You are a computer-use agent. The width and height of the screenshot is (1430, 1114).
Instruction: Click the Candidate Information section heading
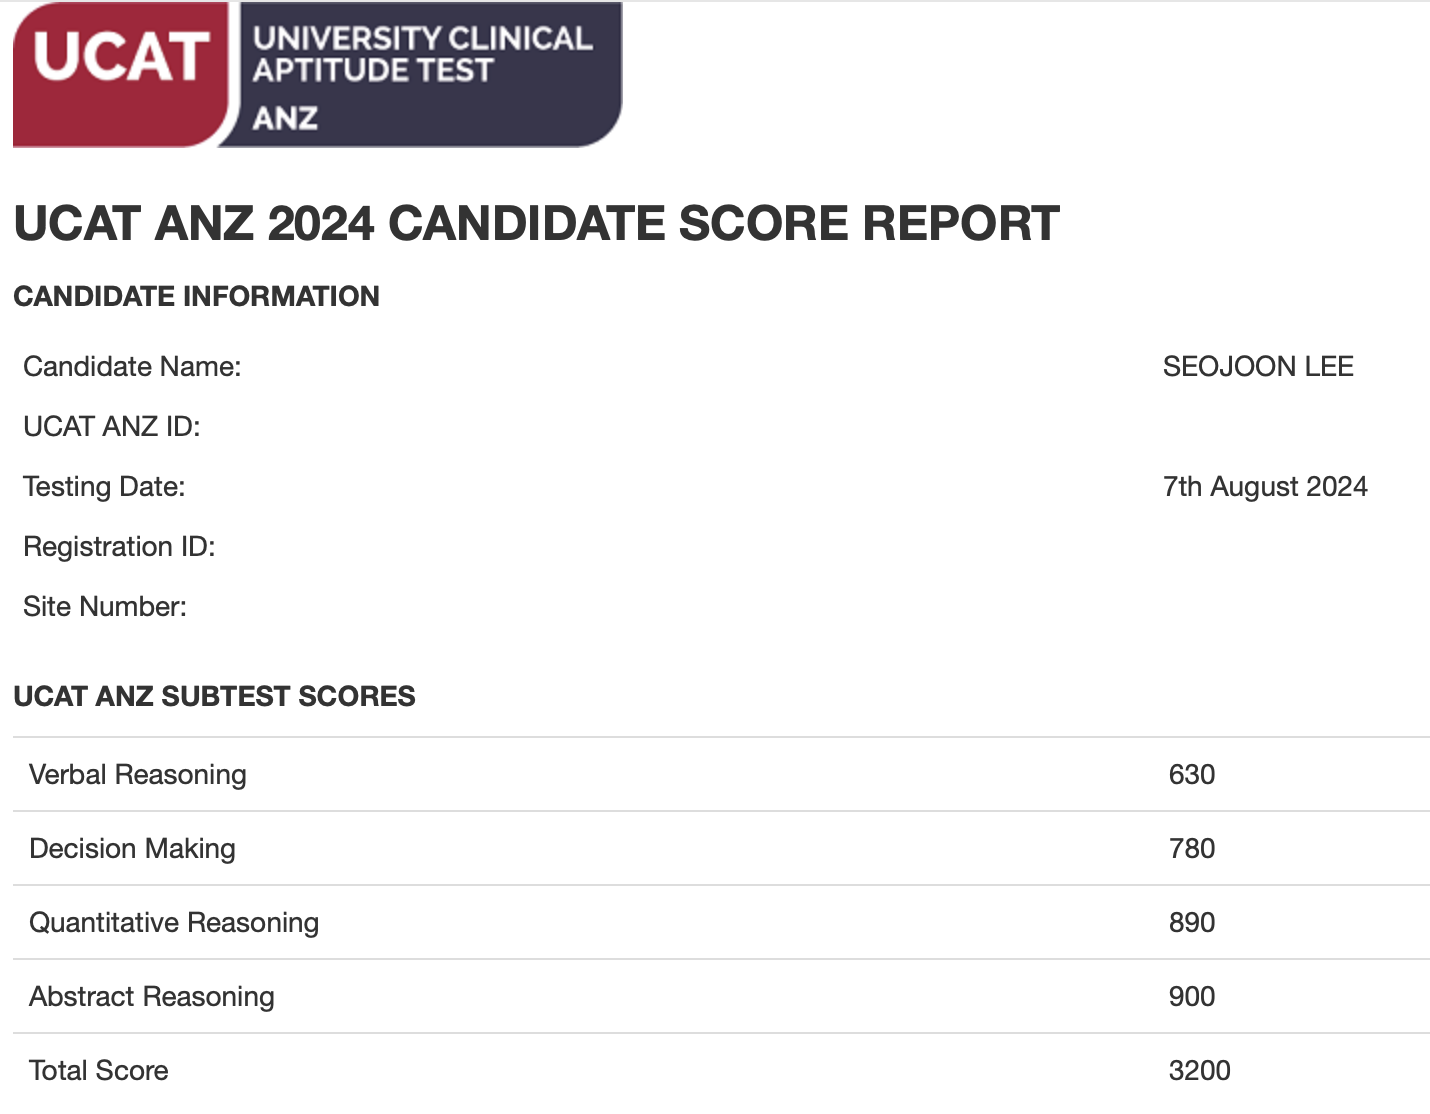click(197, 296)
